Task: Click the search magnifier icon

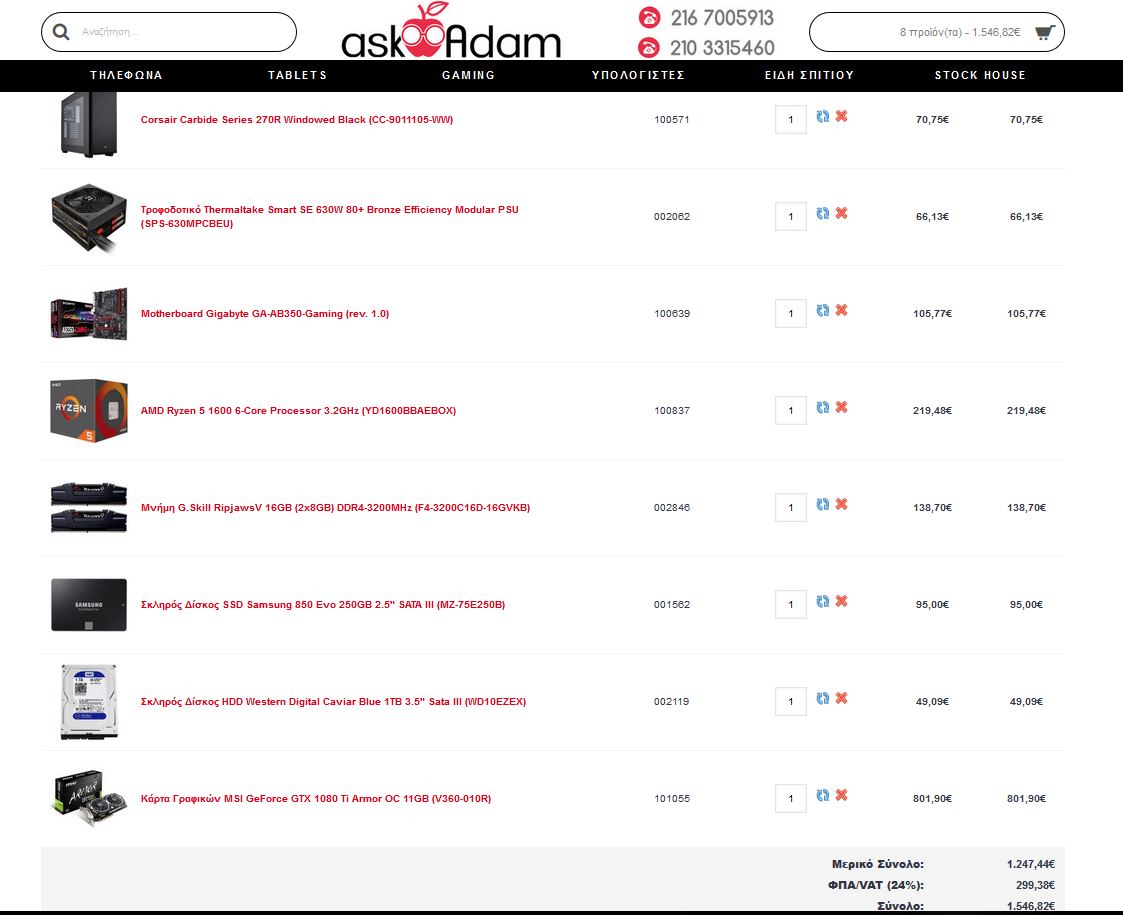Action: [x=61, y=32]
